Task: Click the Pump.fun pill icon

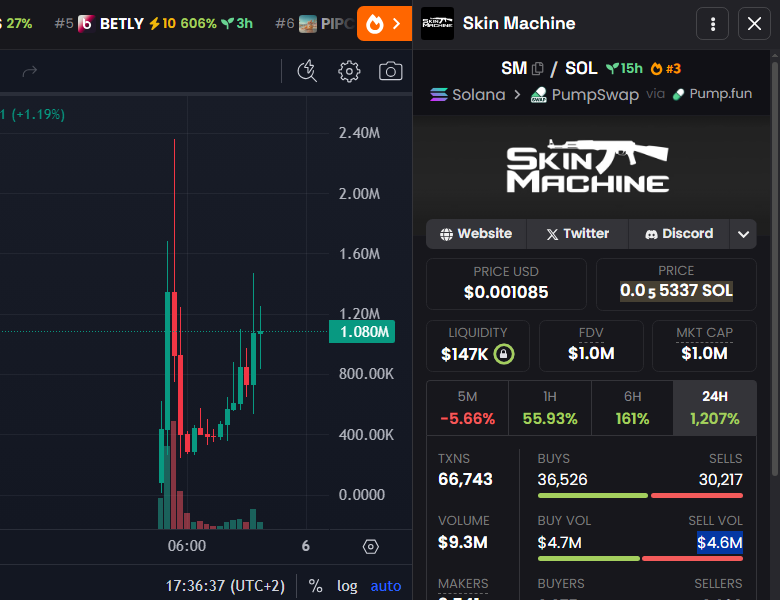Action: coord(679,94)
